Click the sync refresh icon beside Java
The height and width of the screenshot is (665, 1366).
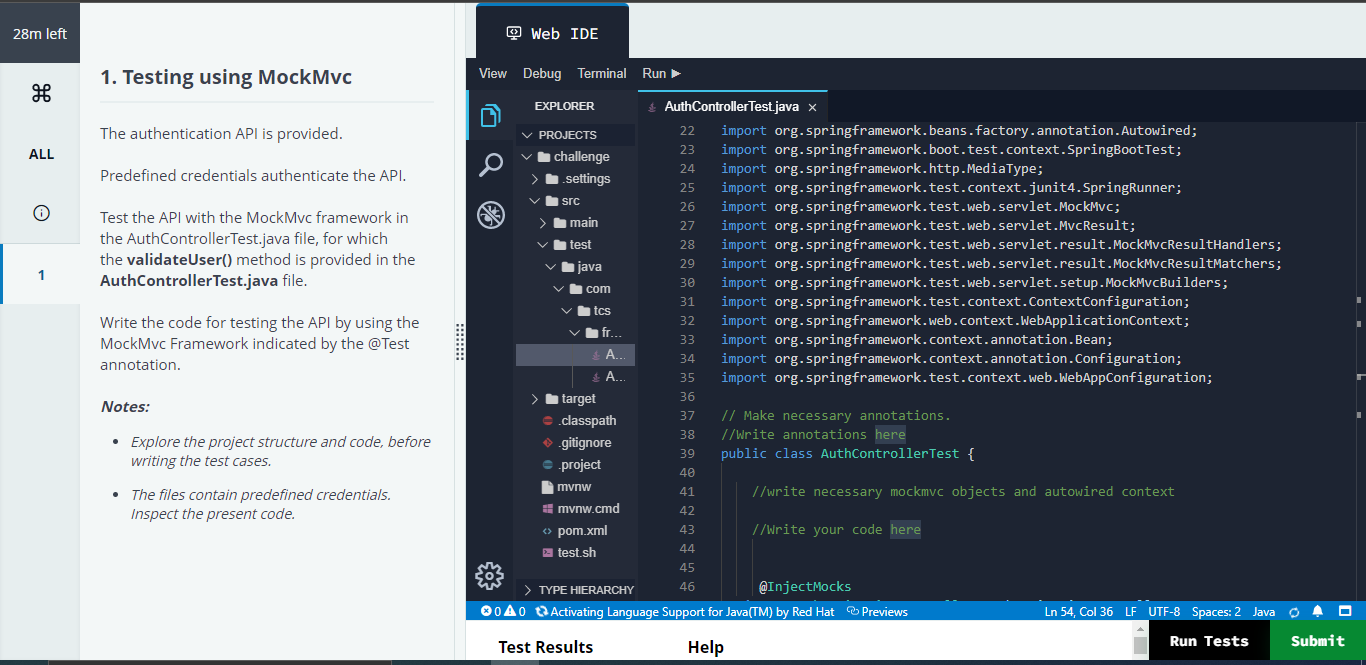coord(1294,611)
